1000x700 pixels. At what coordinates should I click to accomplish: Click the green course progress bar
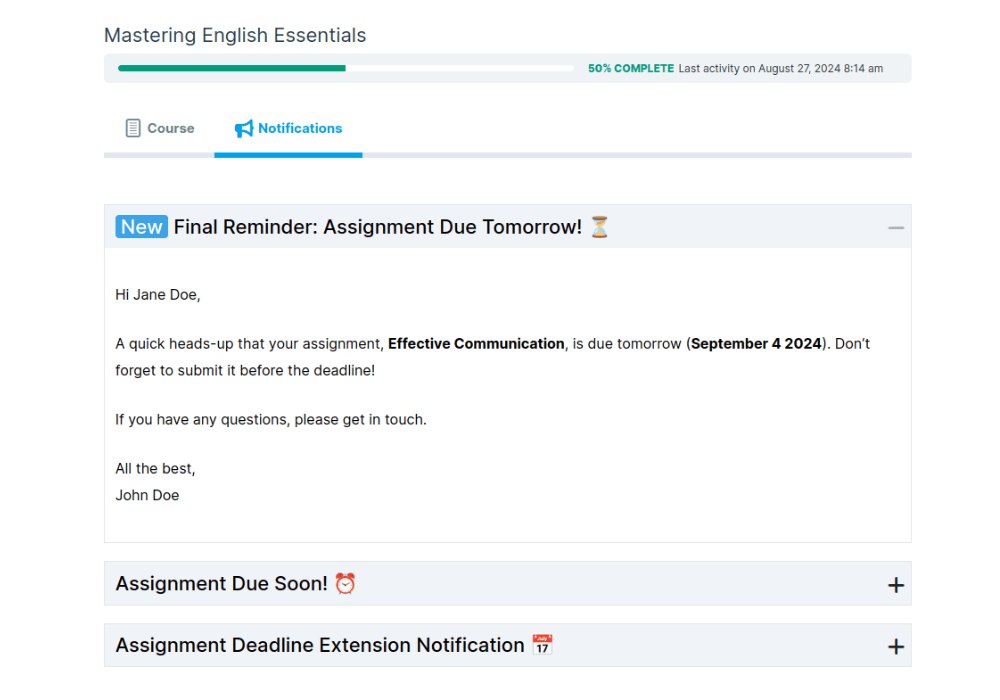pos(232,68)
